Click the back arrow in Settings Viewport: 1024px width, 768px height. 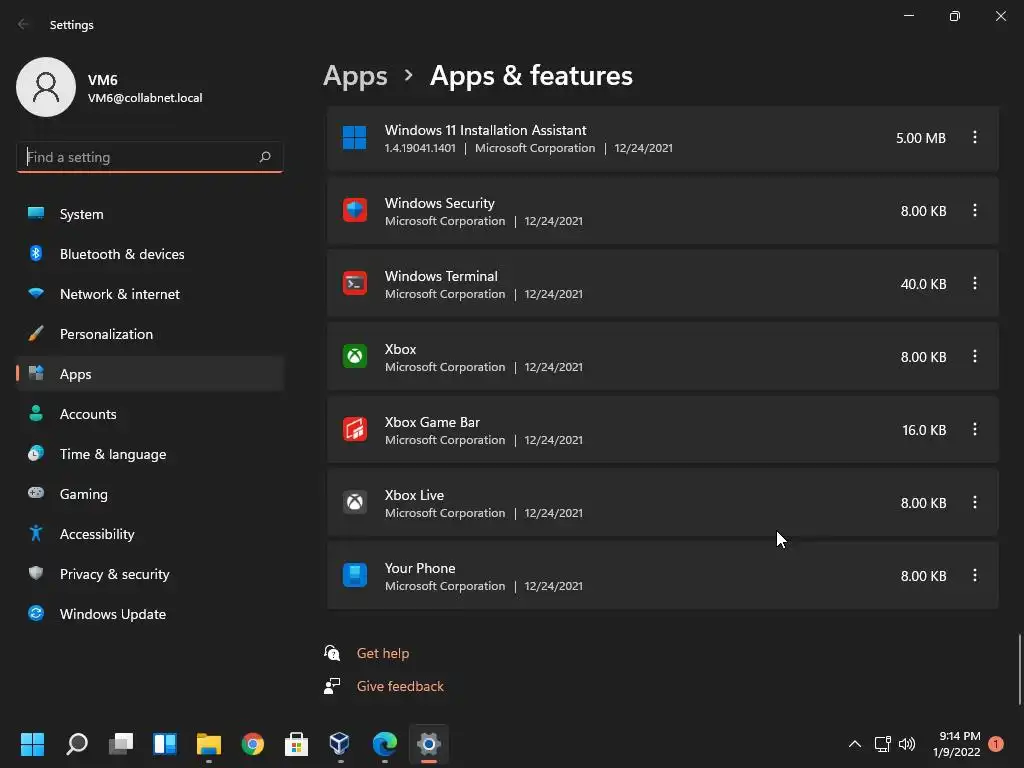[23, 24]
